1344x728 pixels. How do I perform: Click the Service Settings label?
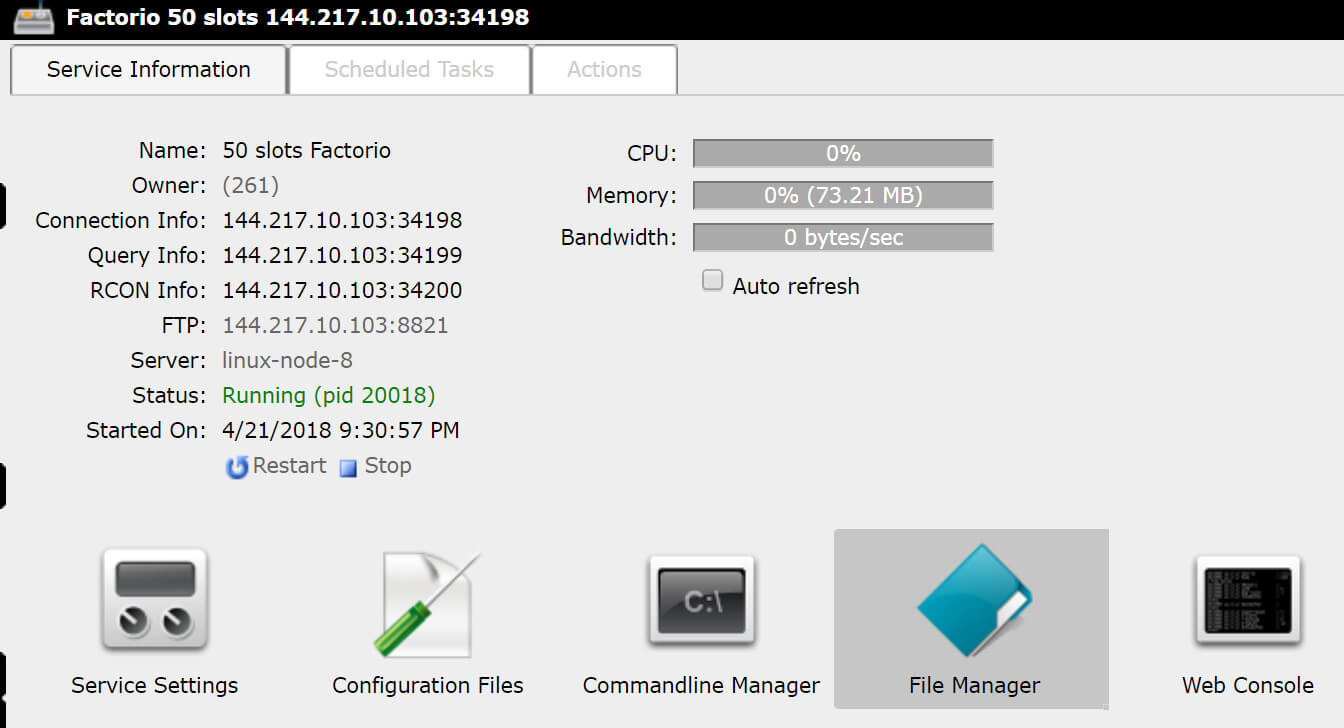click(155, 686)
